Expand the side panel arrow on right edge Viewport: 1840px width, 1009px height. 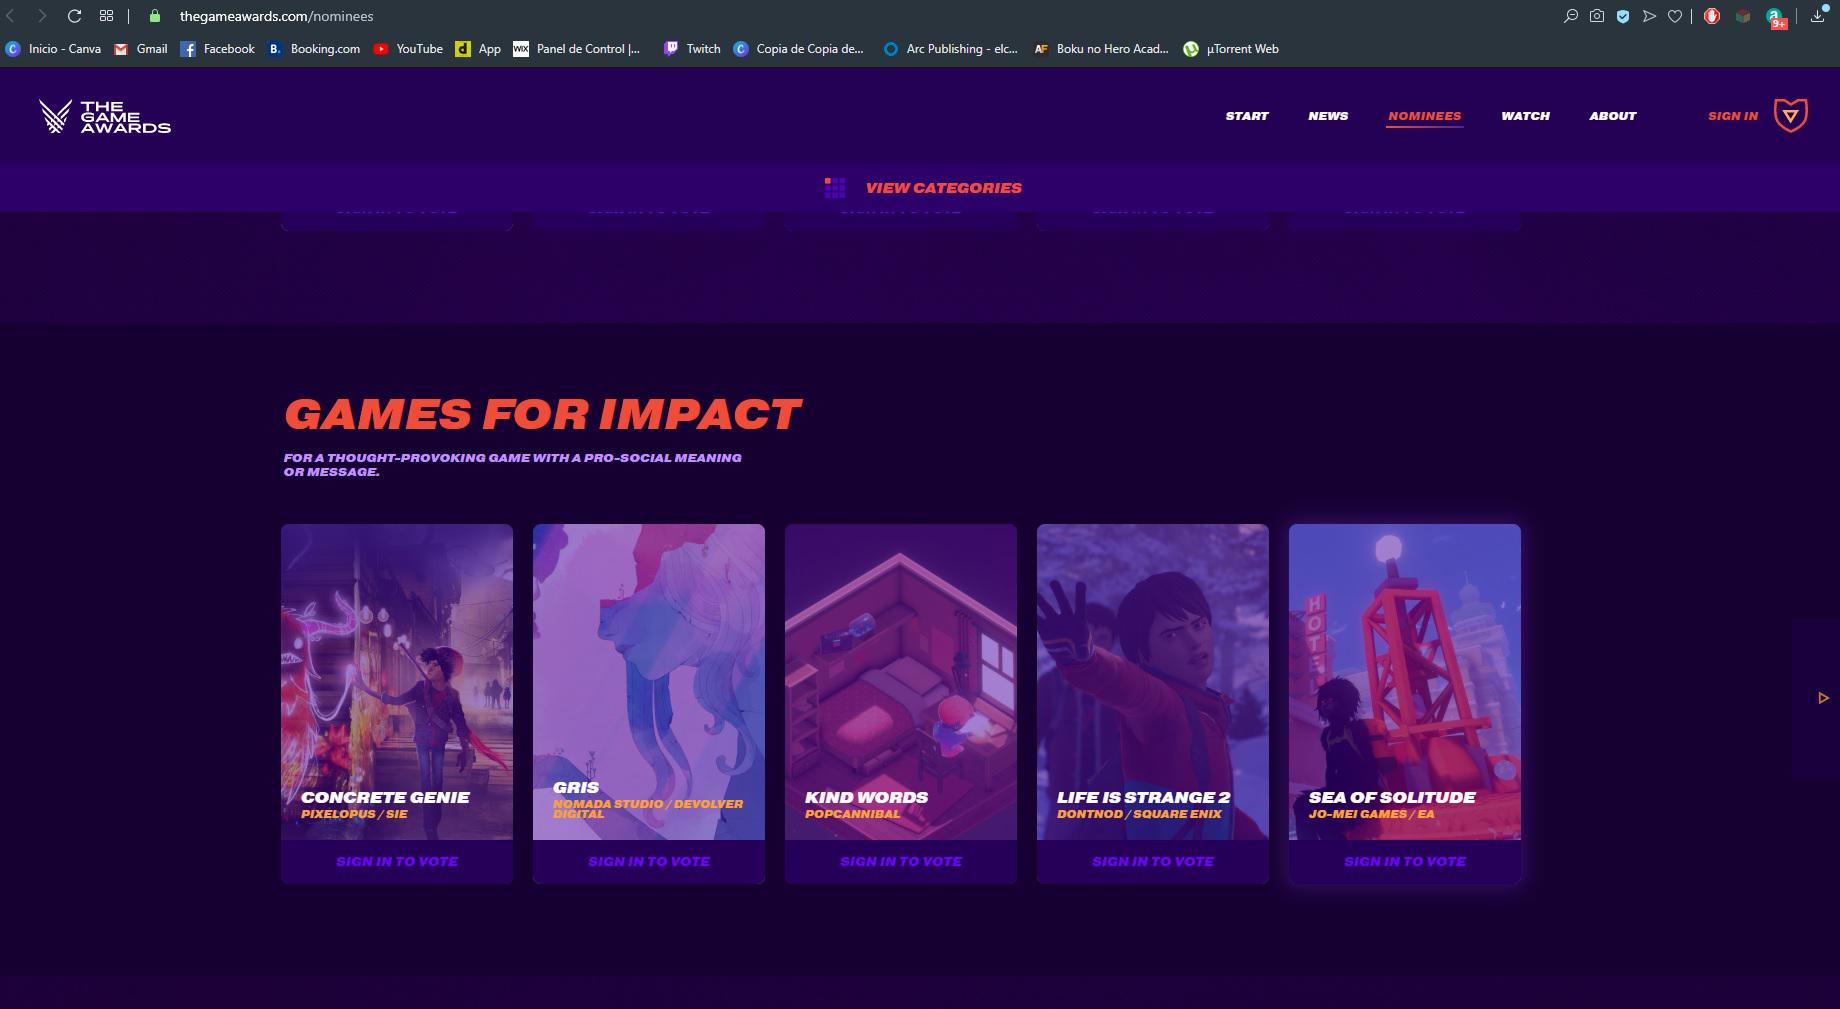pyautogui.click(x=1823, y=698)
